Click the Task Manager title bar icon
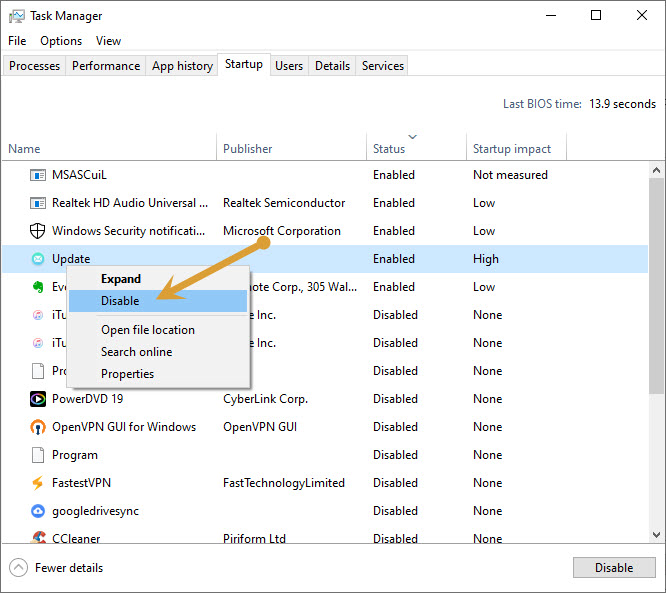Image resolution: width=666 pixels, height=593 pixels. pyautogui.click(x=17, y=16)
